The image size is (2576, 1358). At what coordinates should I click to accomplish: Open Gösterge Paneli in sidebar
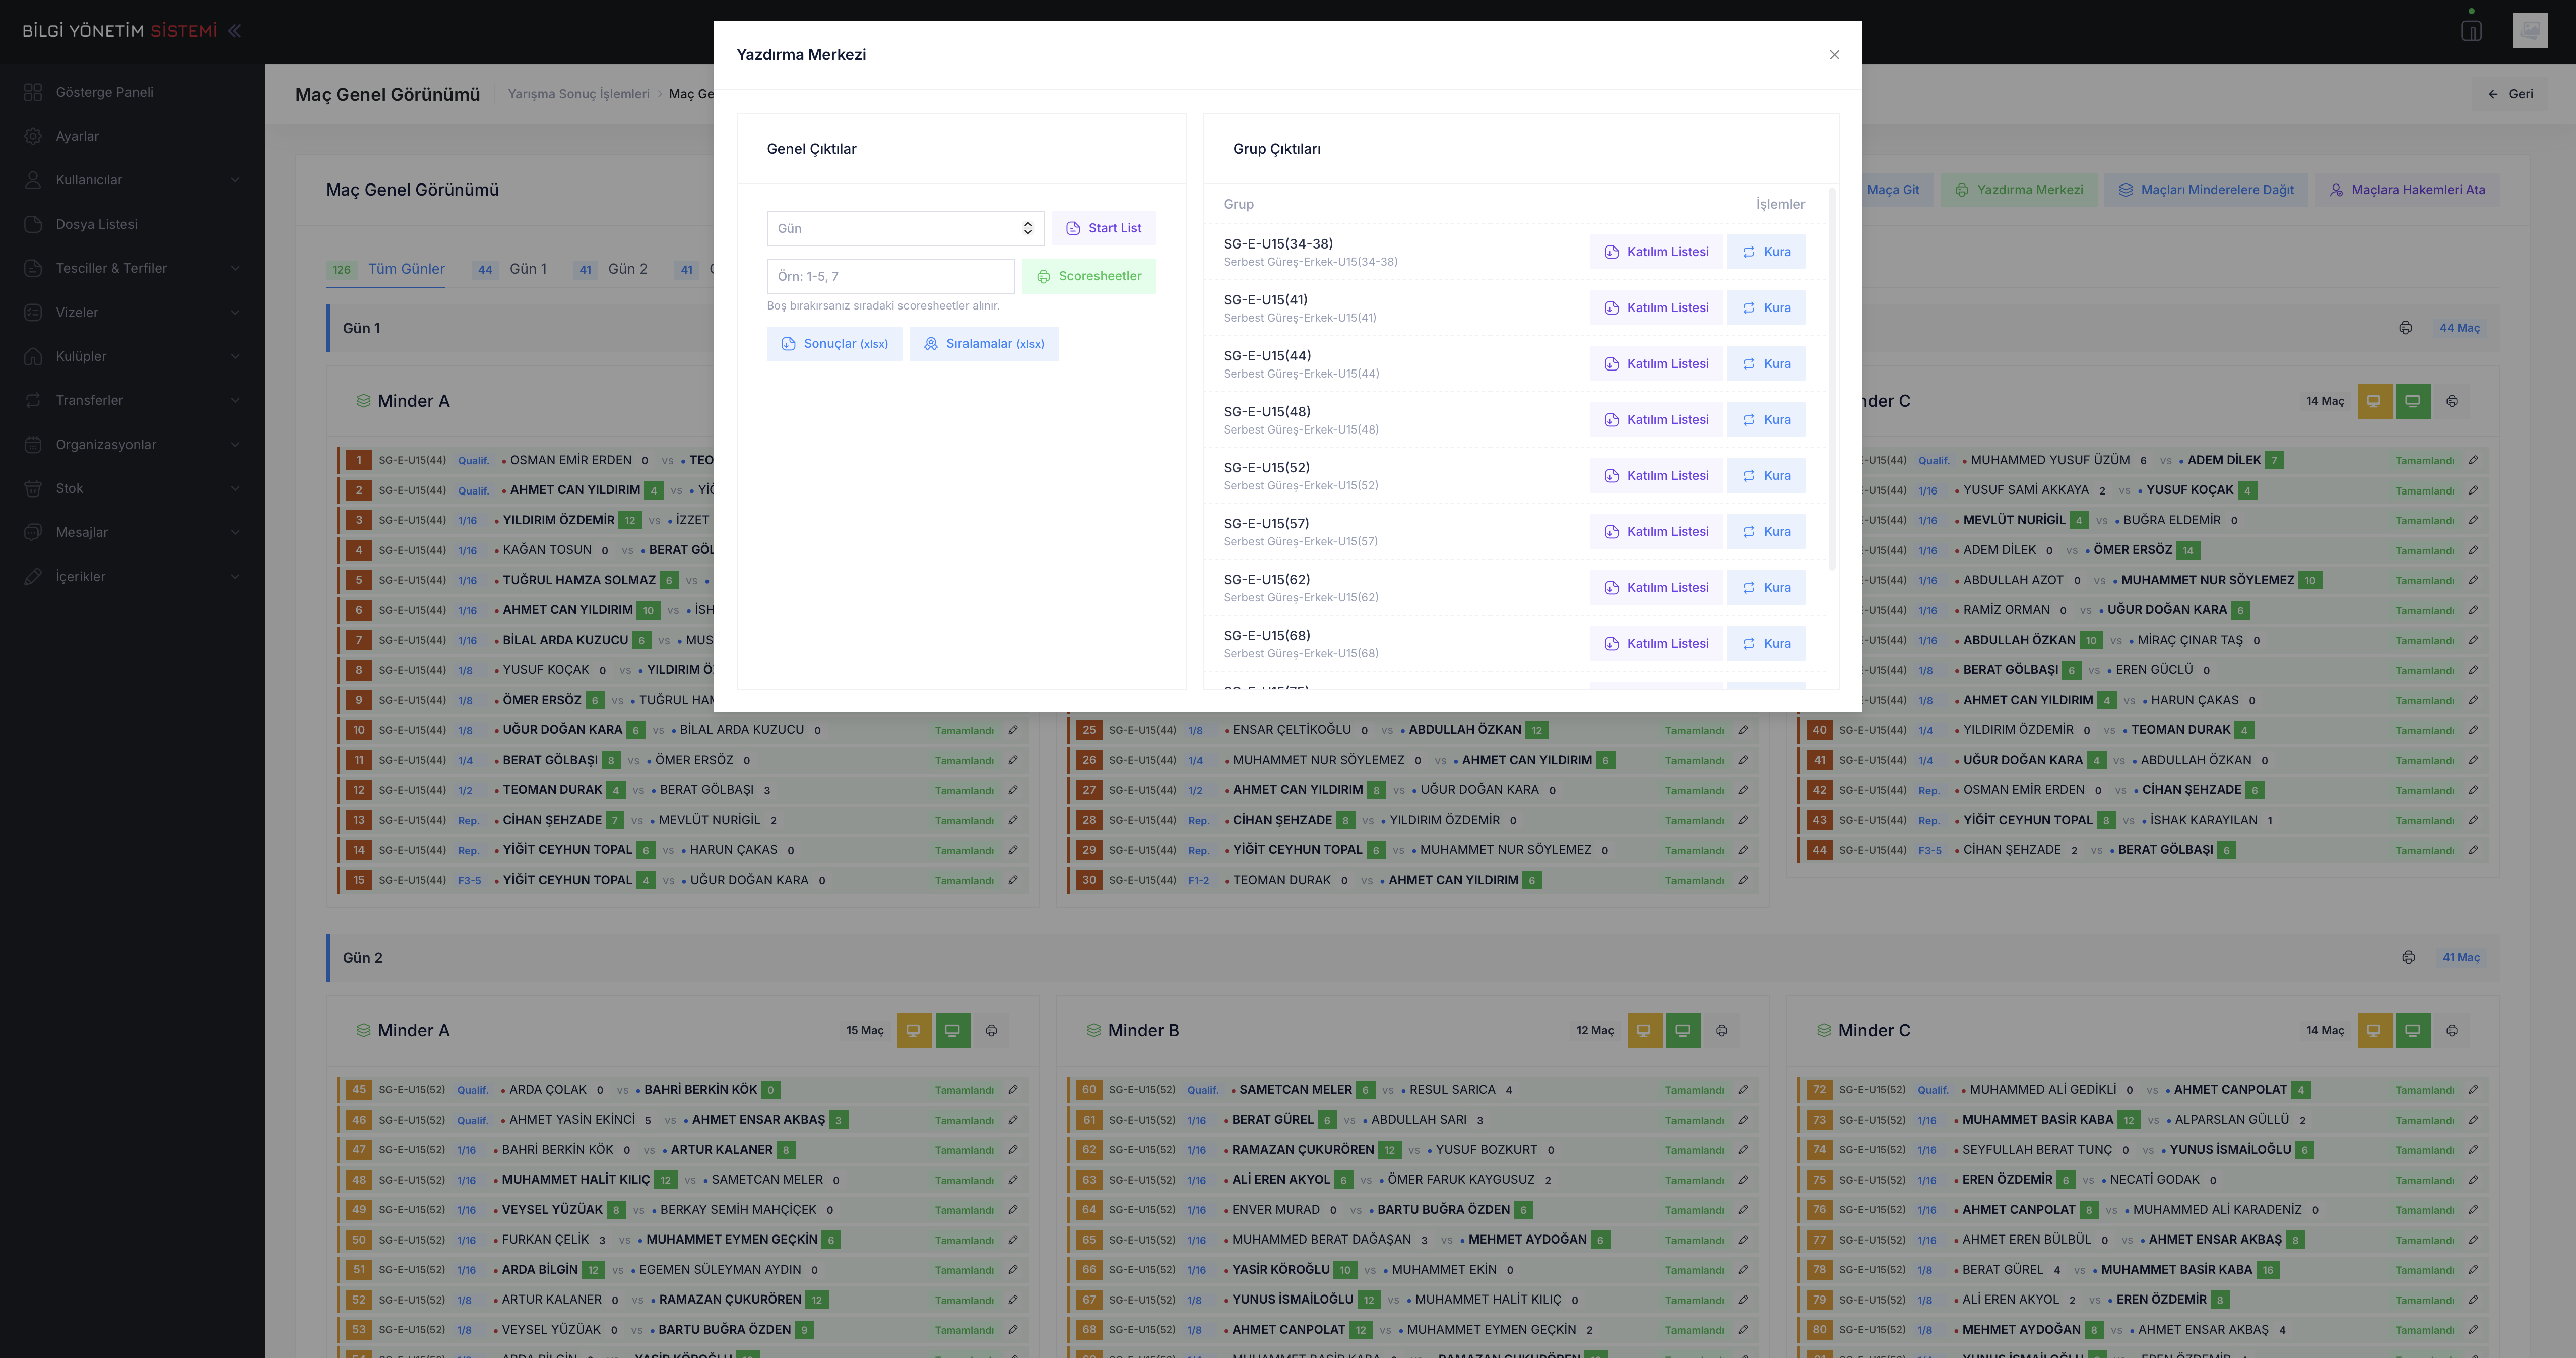pos(132,92)
